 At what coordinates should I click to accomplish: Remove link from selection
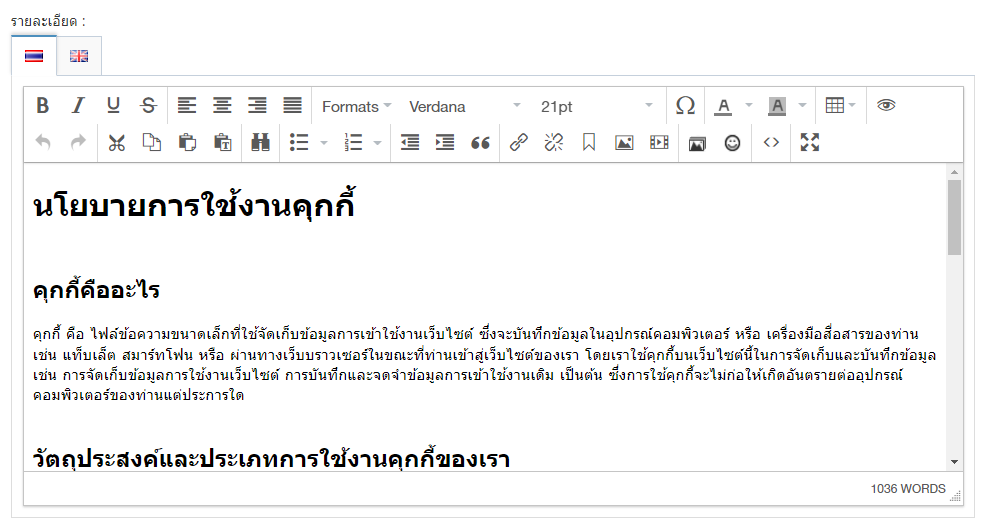click(x=554, y=142)
